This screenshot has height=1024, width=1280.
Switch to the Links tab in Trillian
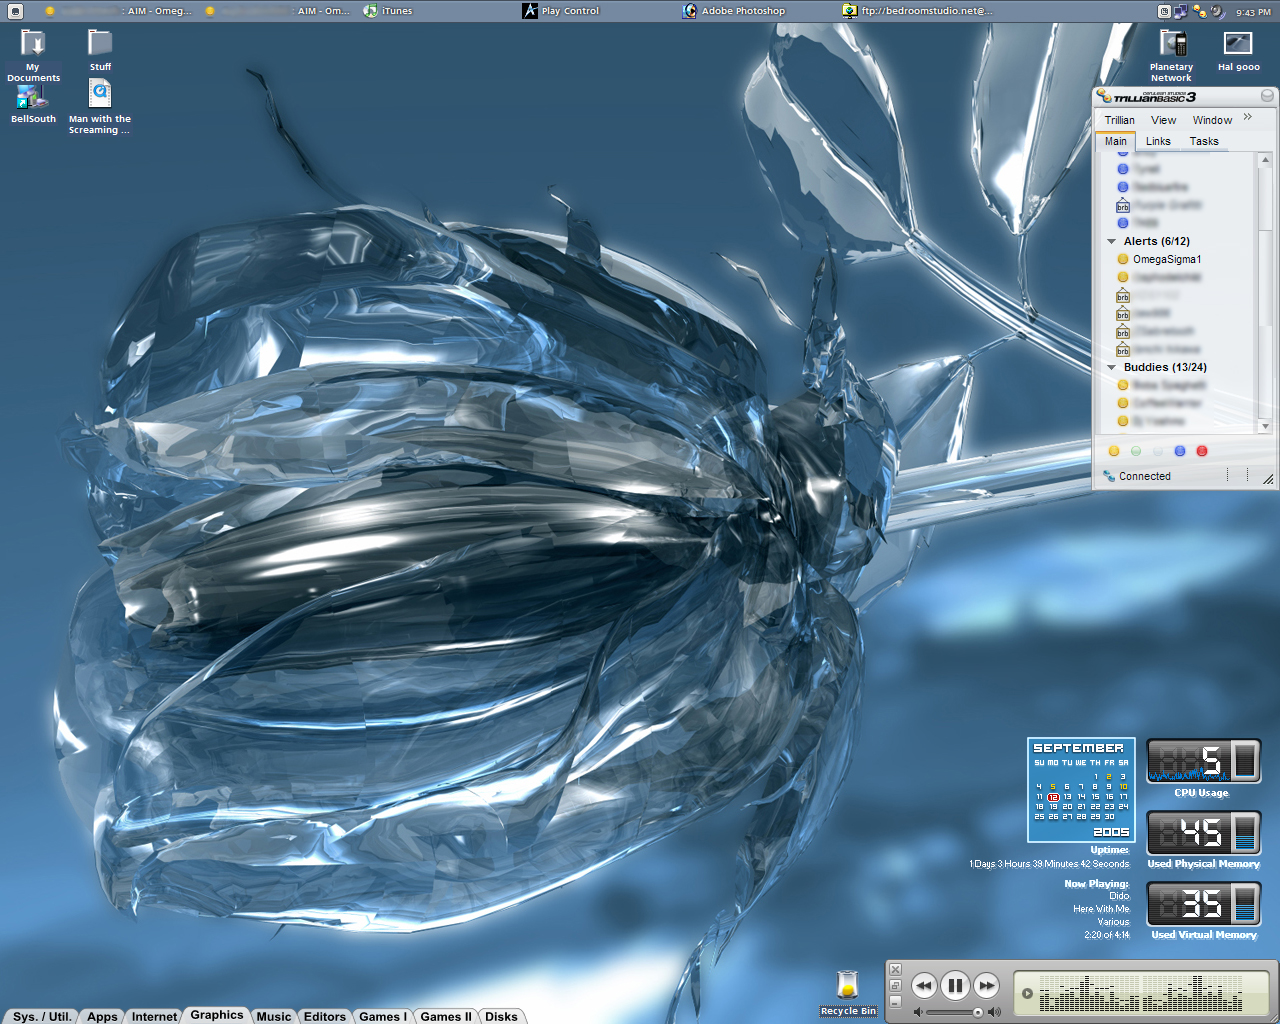1158,141
